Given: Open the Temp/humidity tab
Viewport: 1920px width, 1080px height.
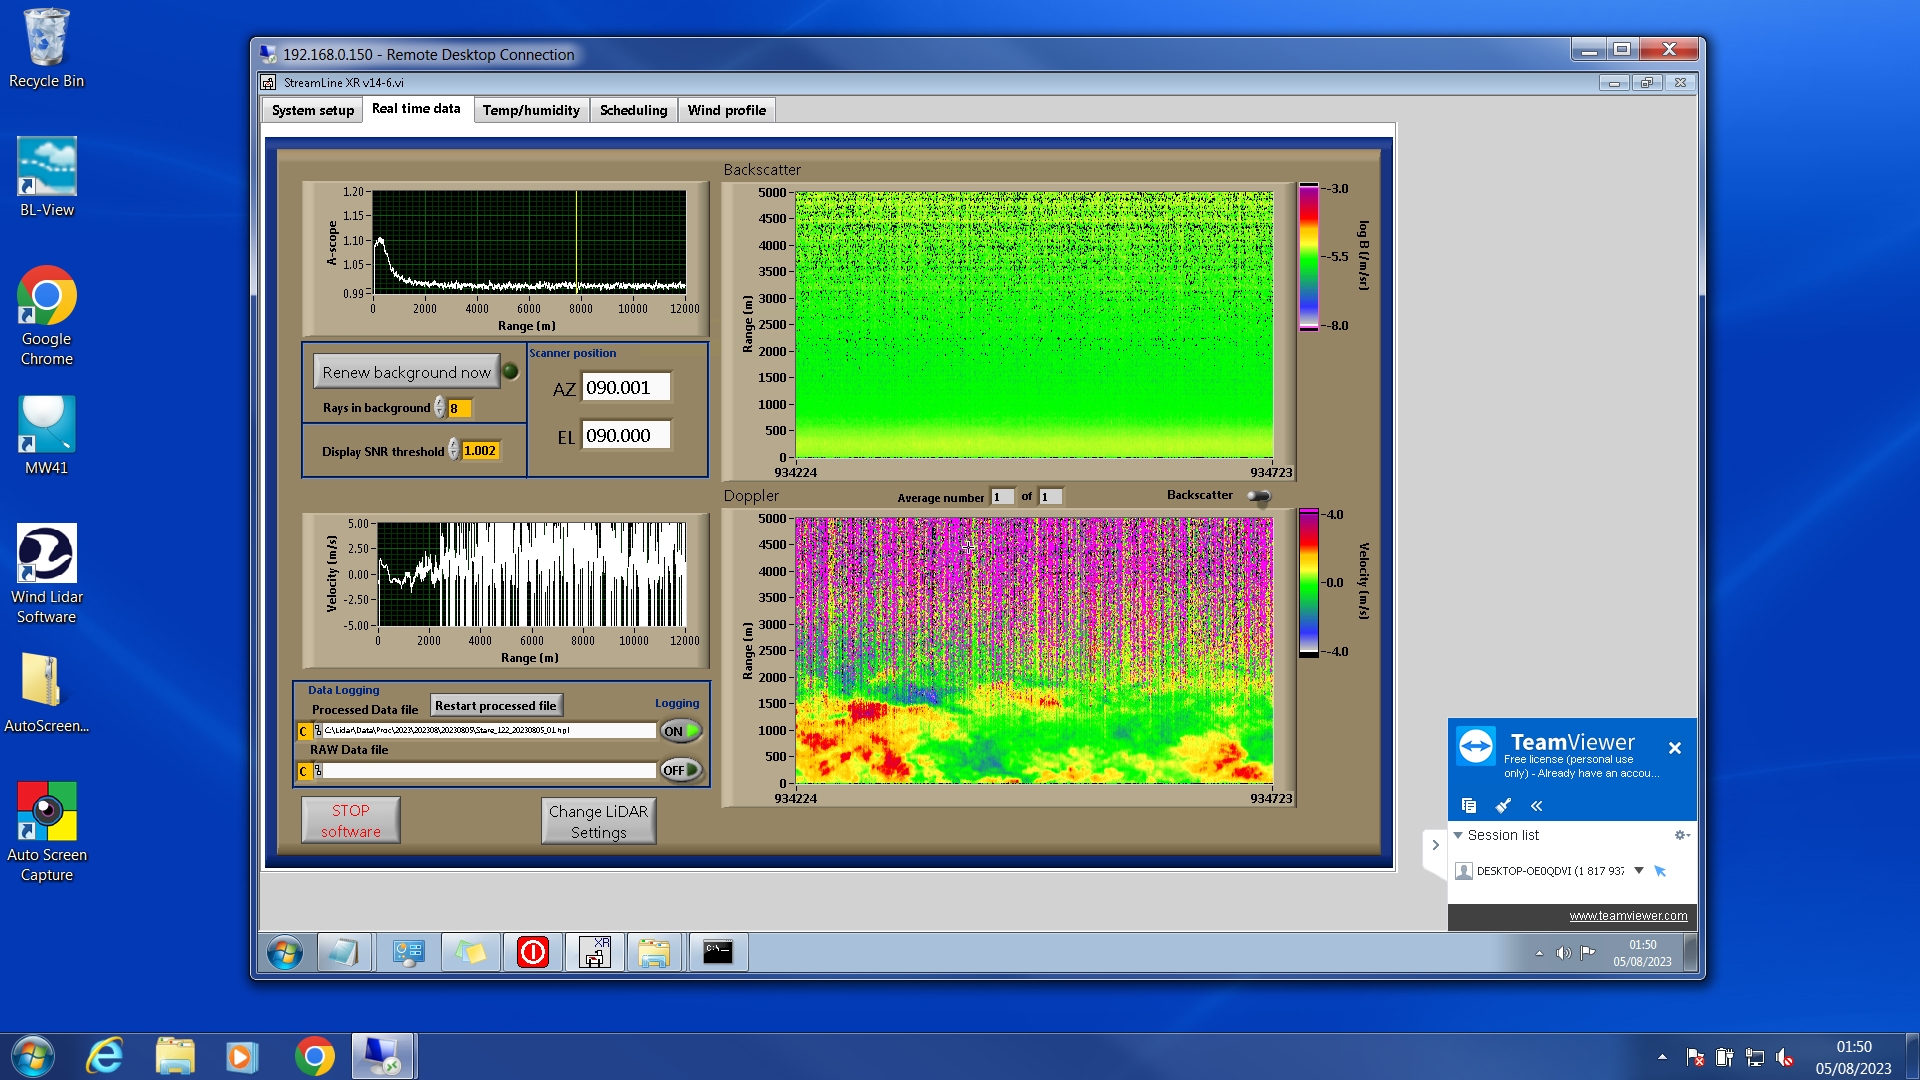Looking at the screenshot, I should 530,110.
